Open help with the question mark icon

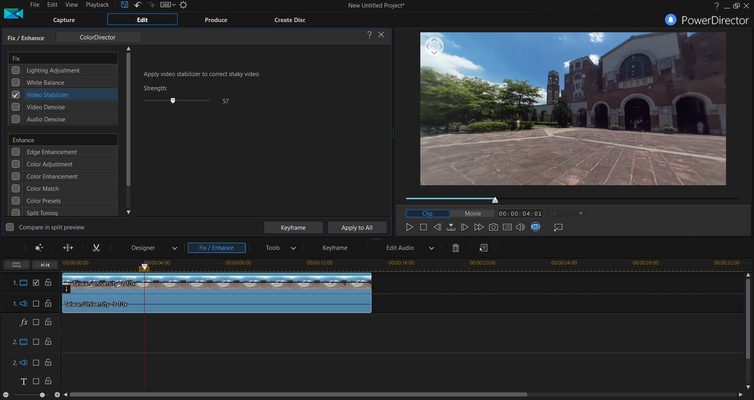coord(369,35)
